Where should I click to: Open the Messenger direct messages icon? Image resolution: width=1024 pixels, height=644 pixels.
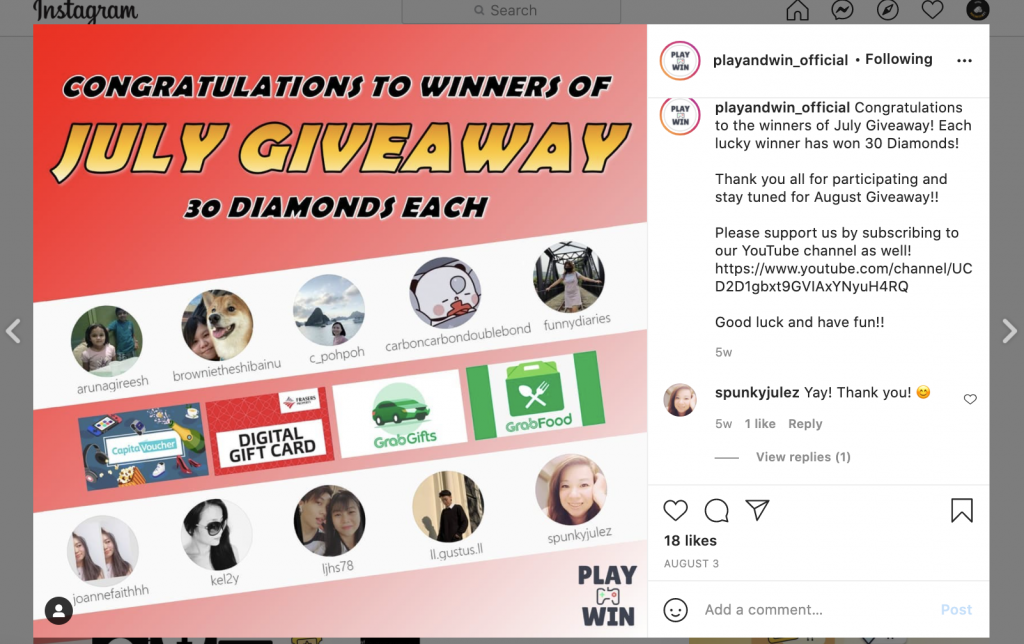coord(842,10)
